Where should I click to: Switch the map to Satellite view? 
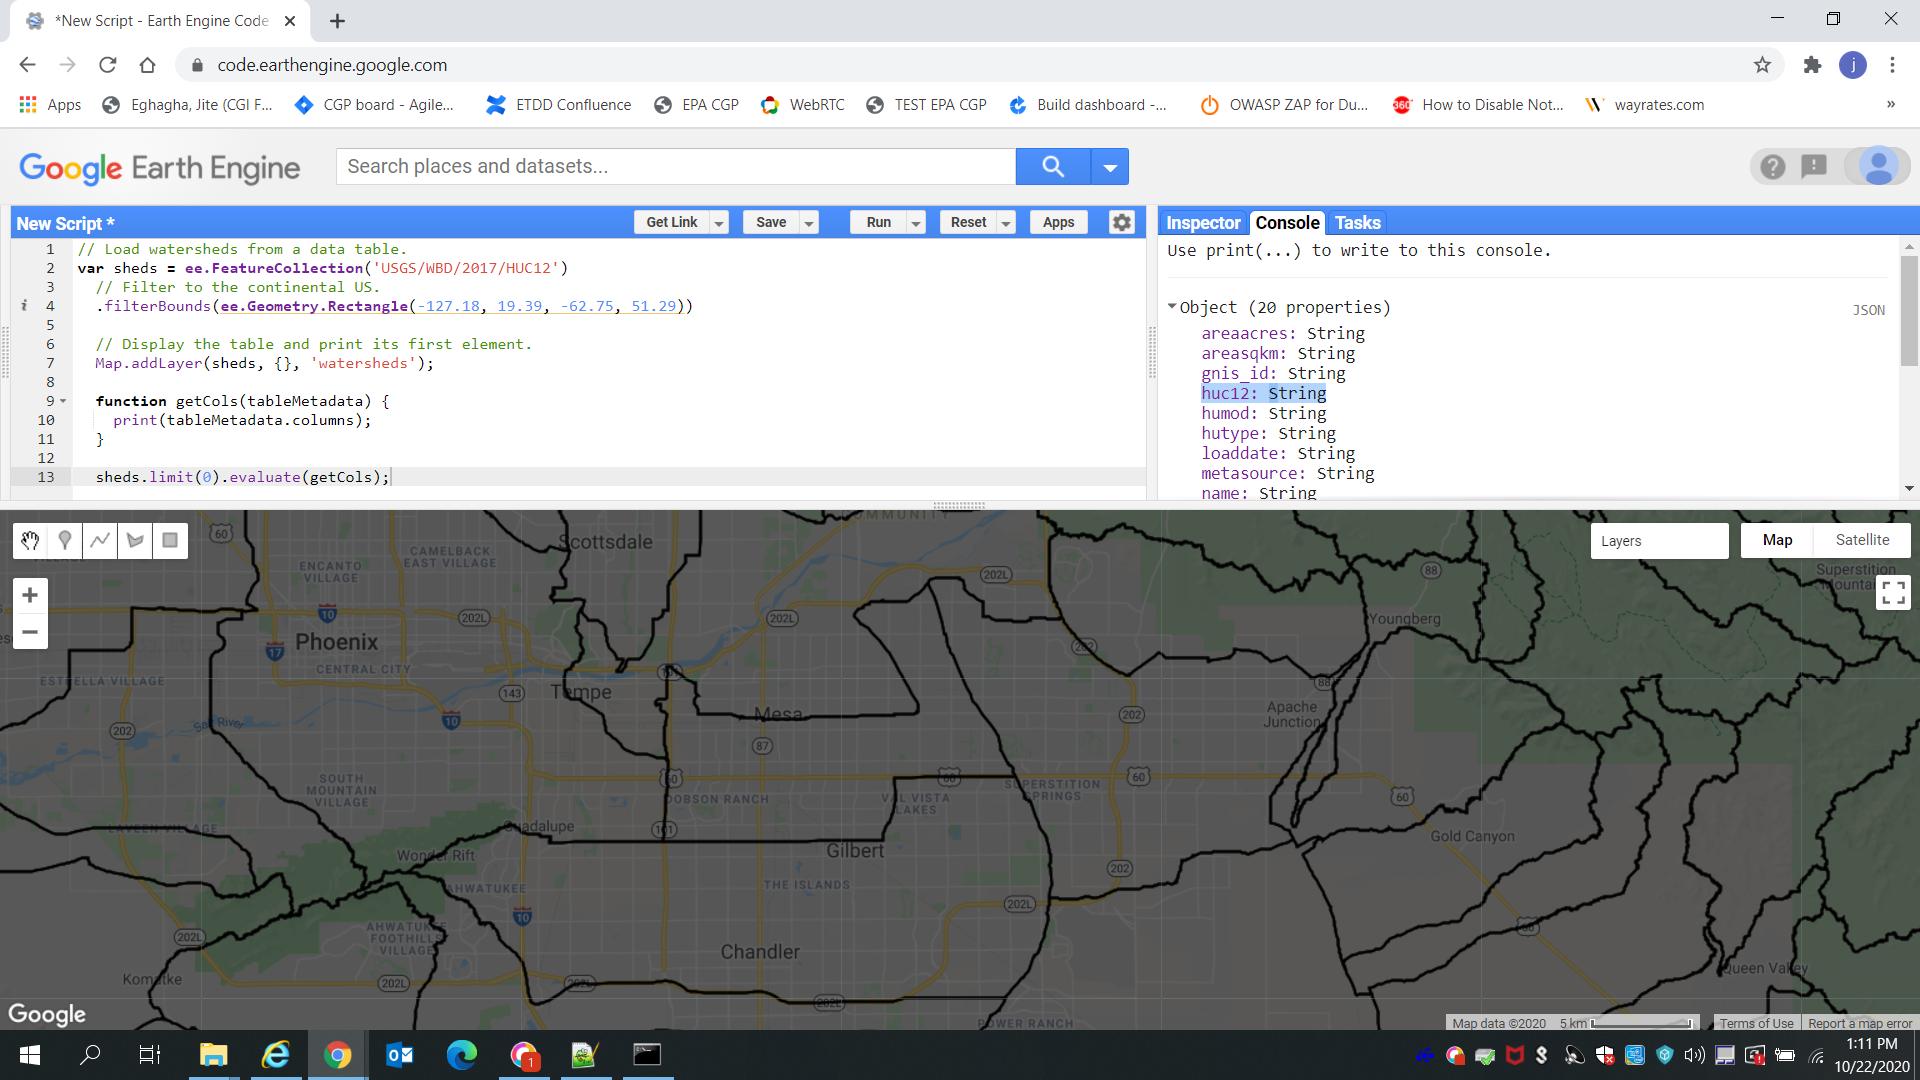[1862, 540]
